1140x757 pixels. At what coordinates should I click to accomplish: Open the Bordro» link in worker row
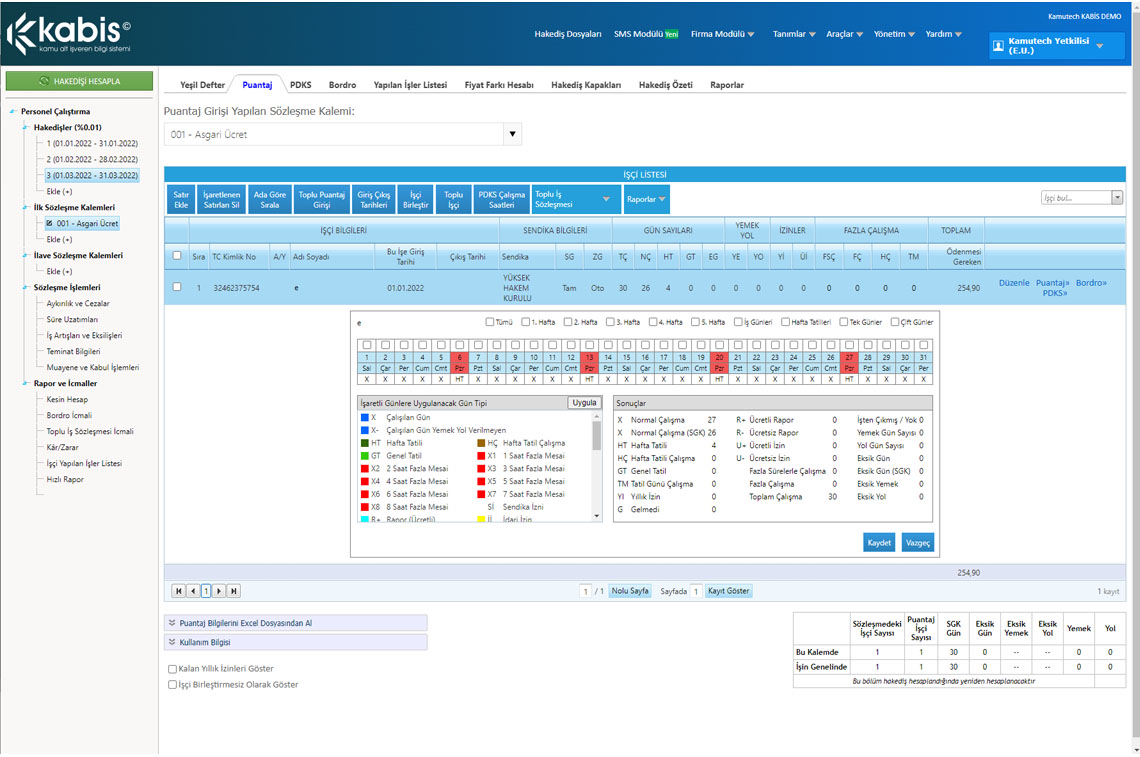(x=1091, y=283)
